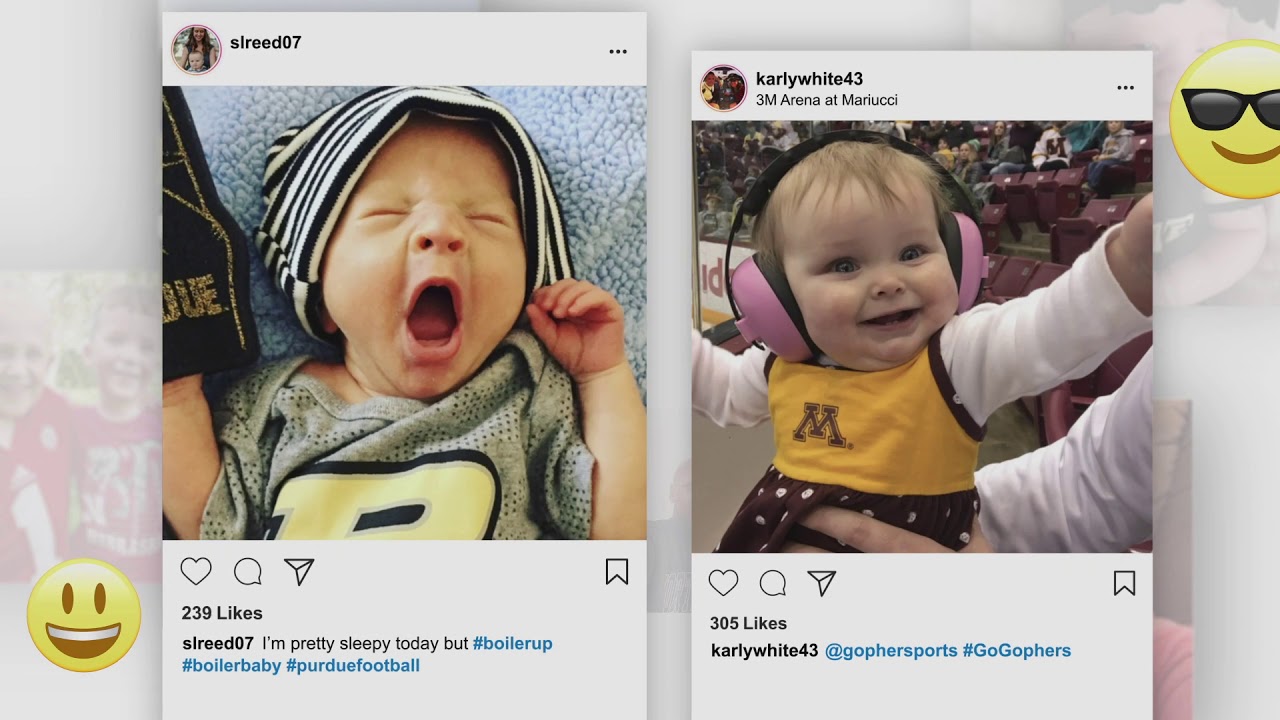This screenshot has height=720, width=1280.
Task: Open the three-dot menu on slreed07 post
Action: [618, 52]
